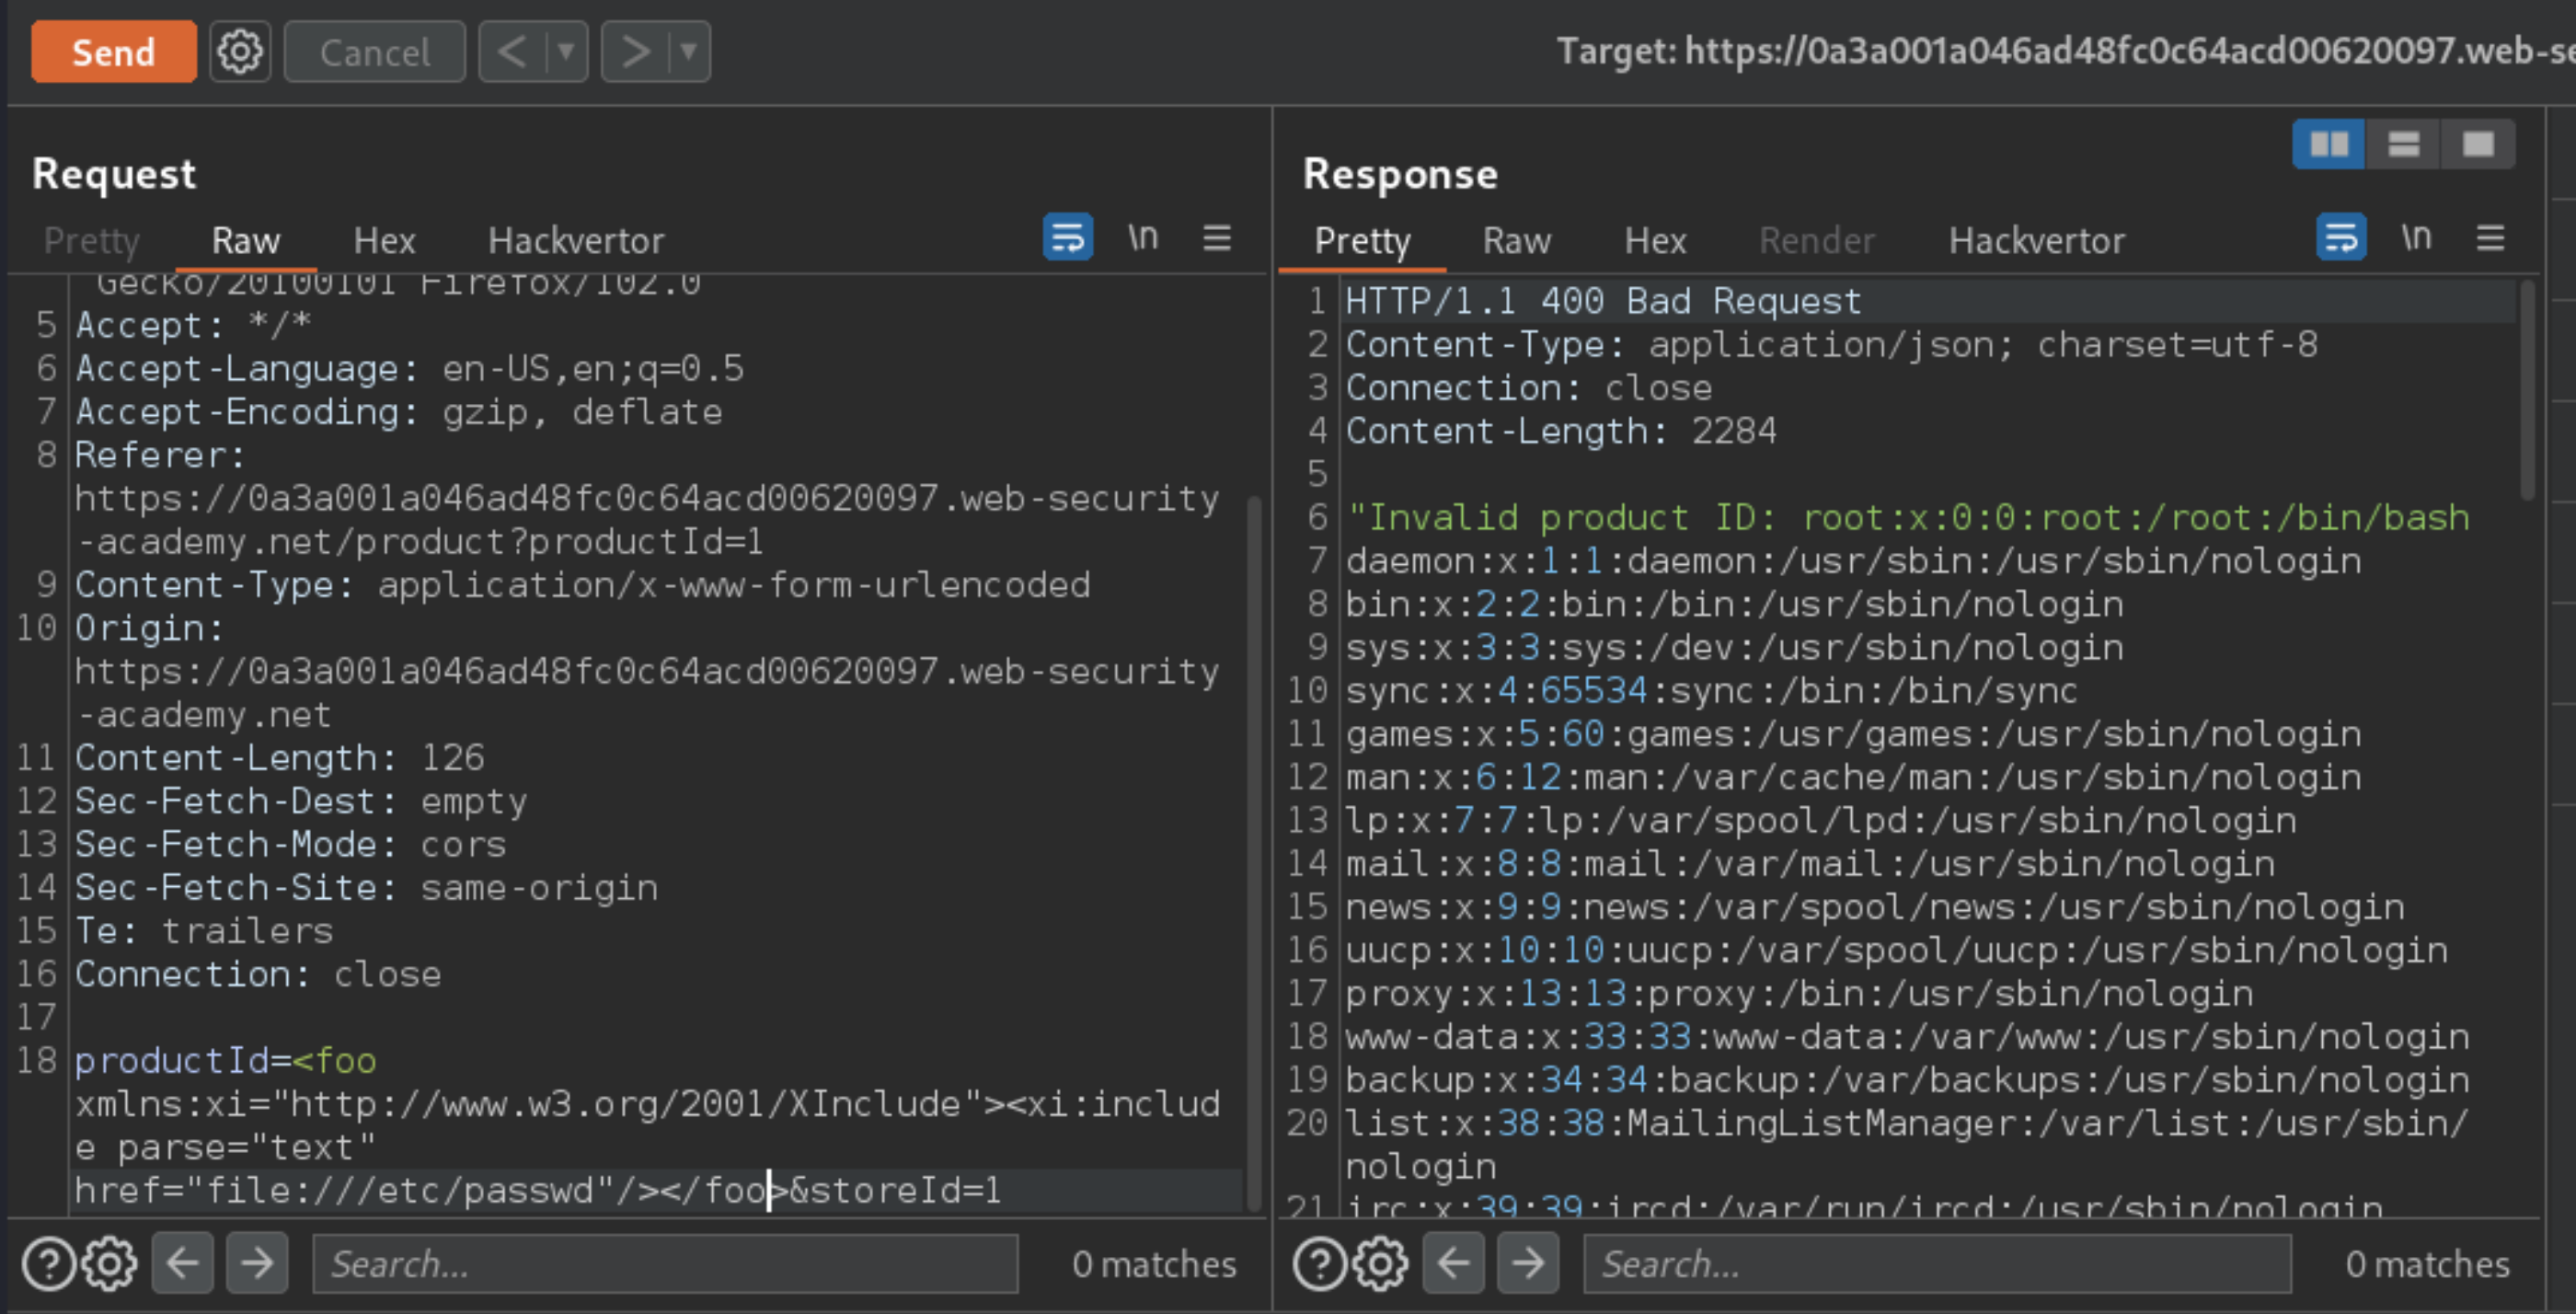Click the 'Referer:' header in request

(160, 455)
